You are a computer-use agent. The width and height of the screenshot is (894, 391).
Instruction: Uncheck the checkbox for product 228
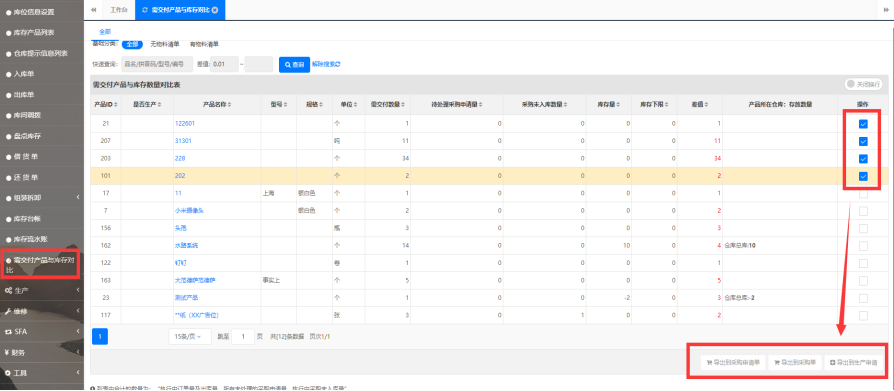click(x=863, y=158)
